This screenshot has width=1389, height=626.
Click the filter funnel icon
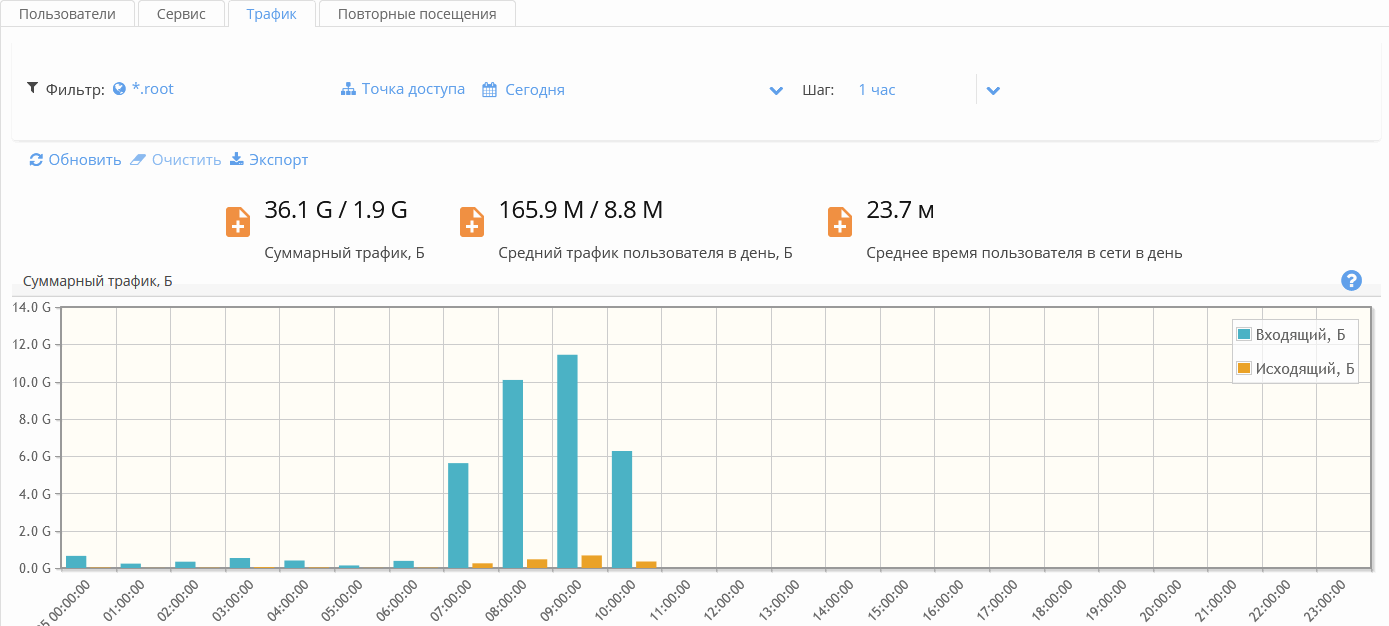[32, 88]
